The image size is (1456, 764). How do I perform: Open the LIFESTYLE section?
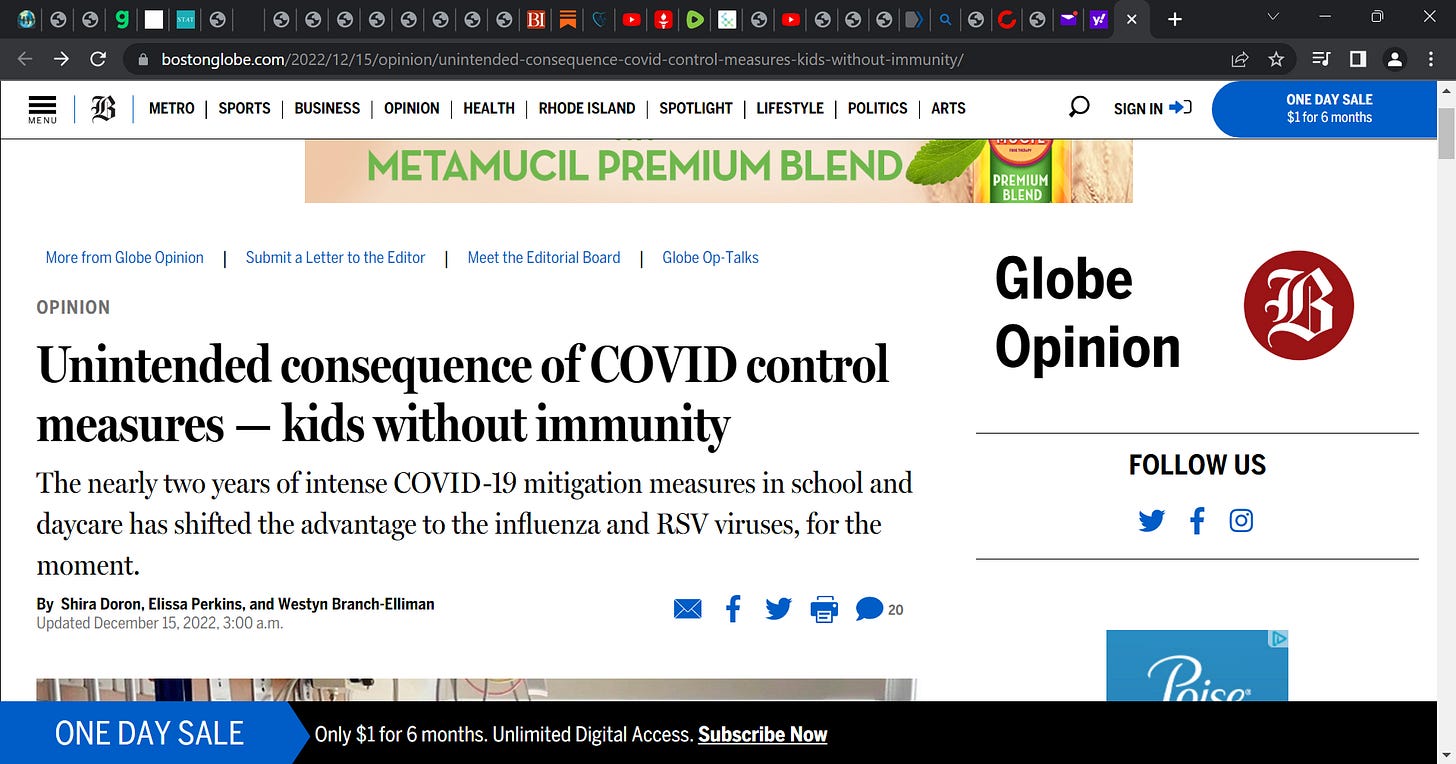point(790,108)
